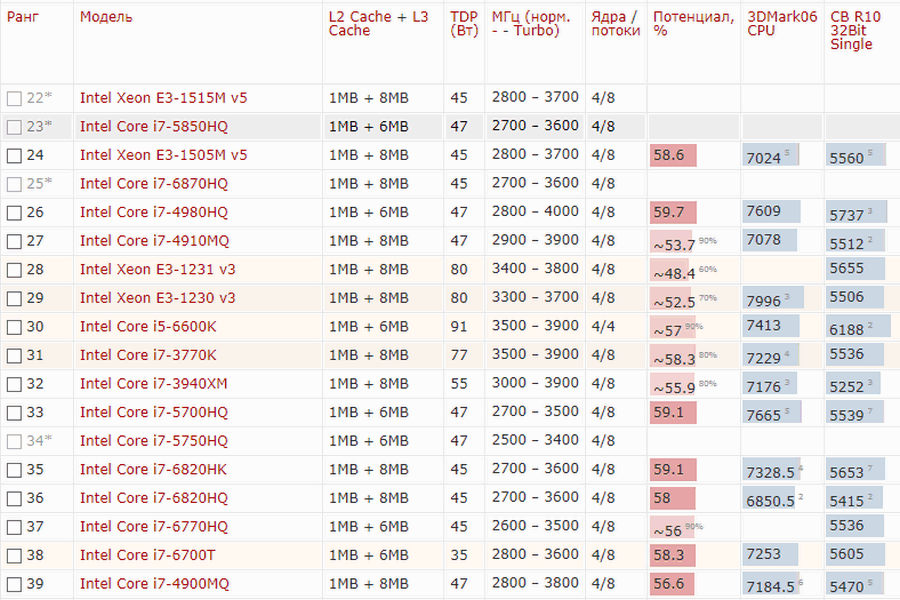Enable the checkbox for rank 33
900x600 pixels.
pyautogui.click(x=14, y=413)
